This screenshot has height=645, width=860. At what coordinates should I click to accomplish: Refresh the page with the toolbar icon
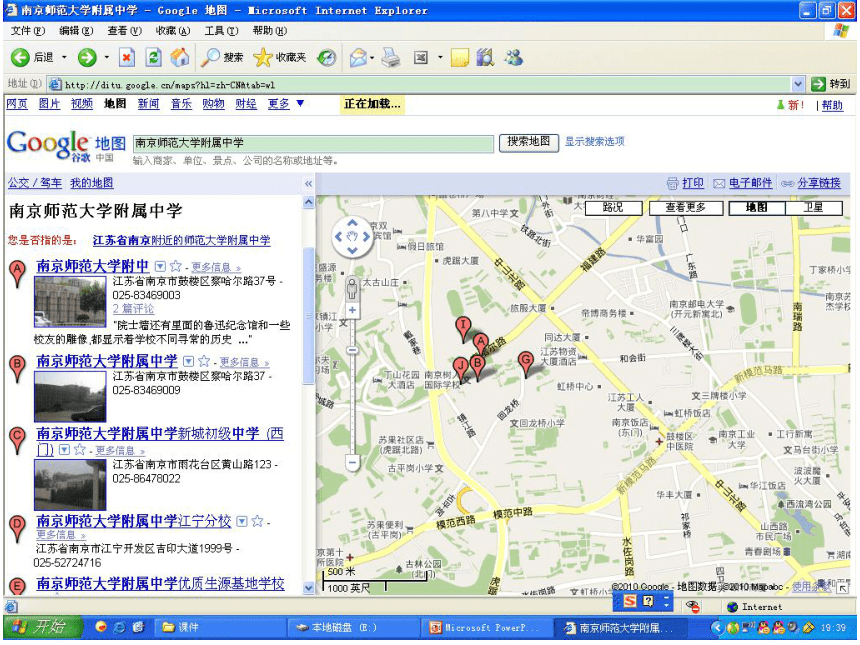point(154,57)
